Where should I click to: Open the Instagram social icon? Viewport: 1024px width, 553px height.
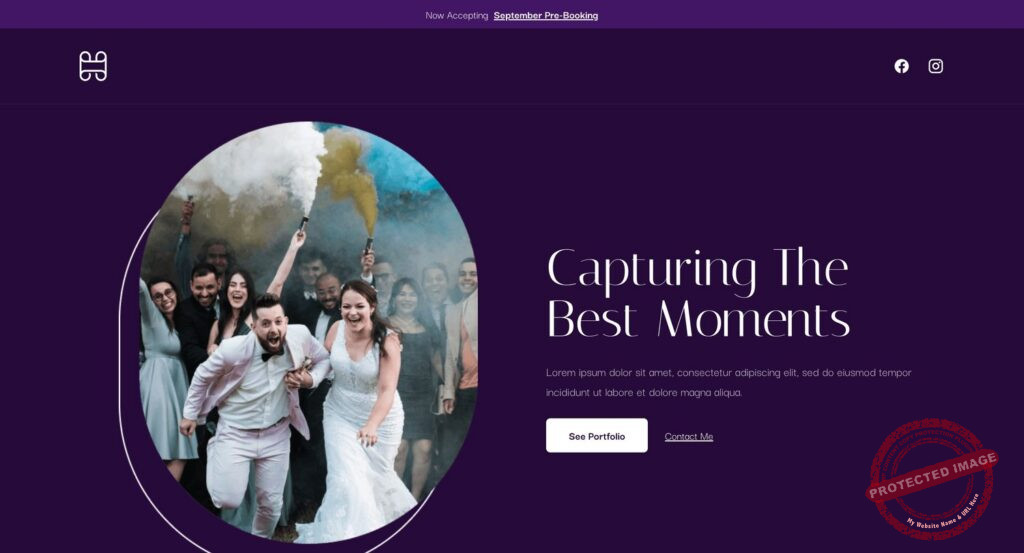coord(935,66)
